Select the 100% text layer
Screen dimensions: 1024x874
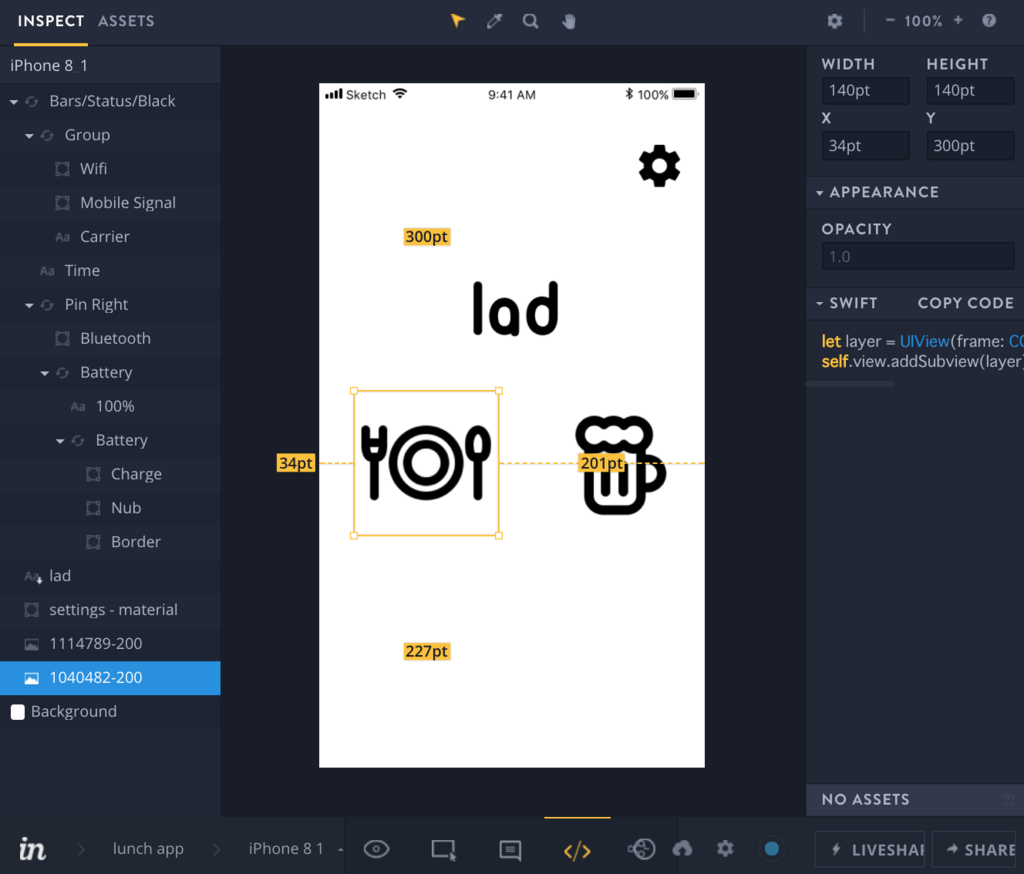(x=110, y=406)
